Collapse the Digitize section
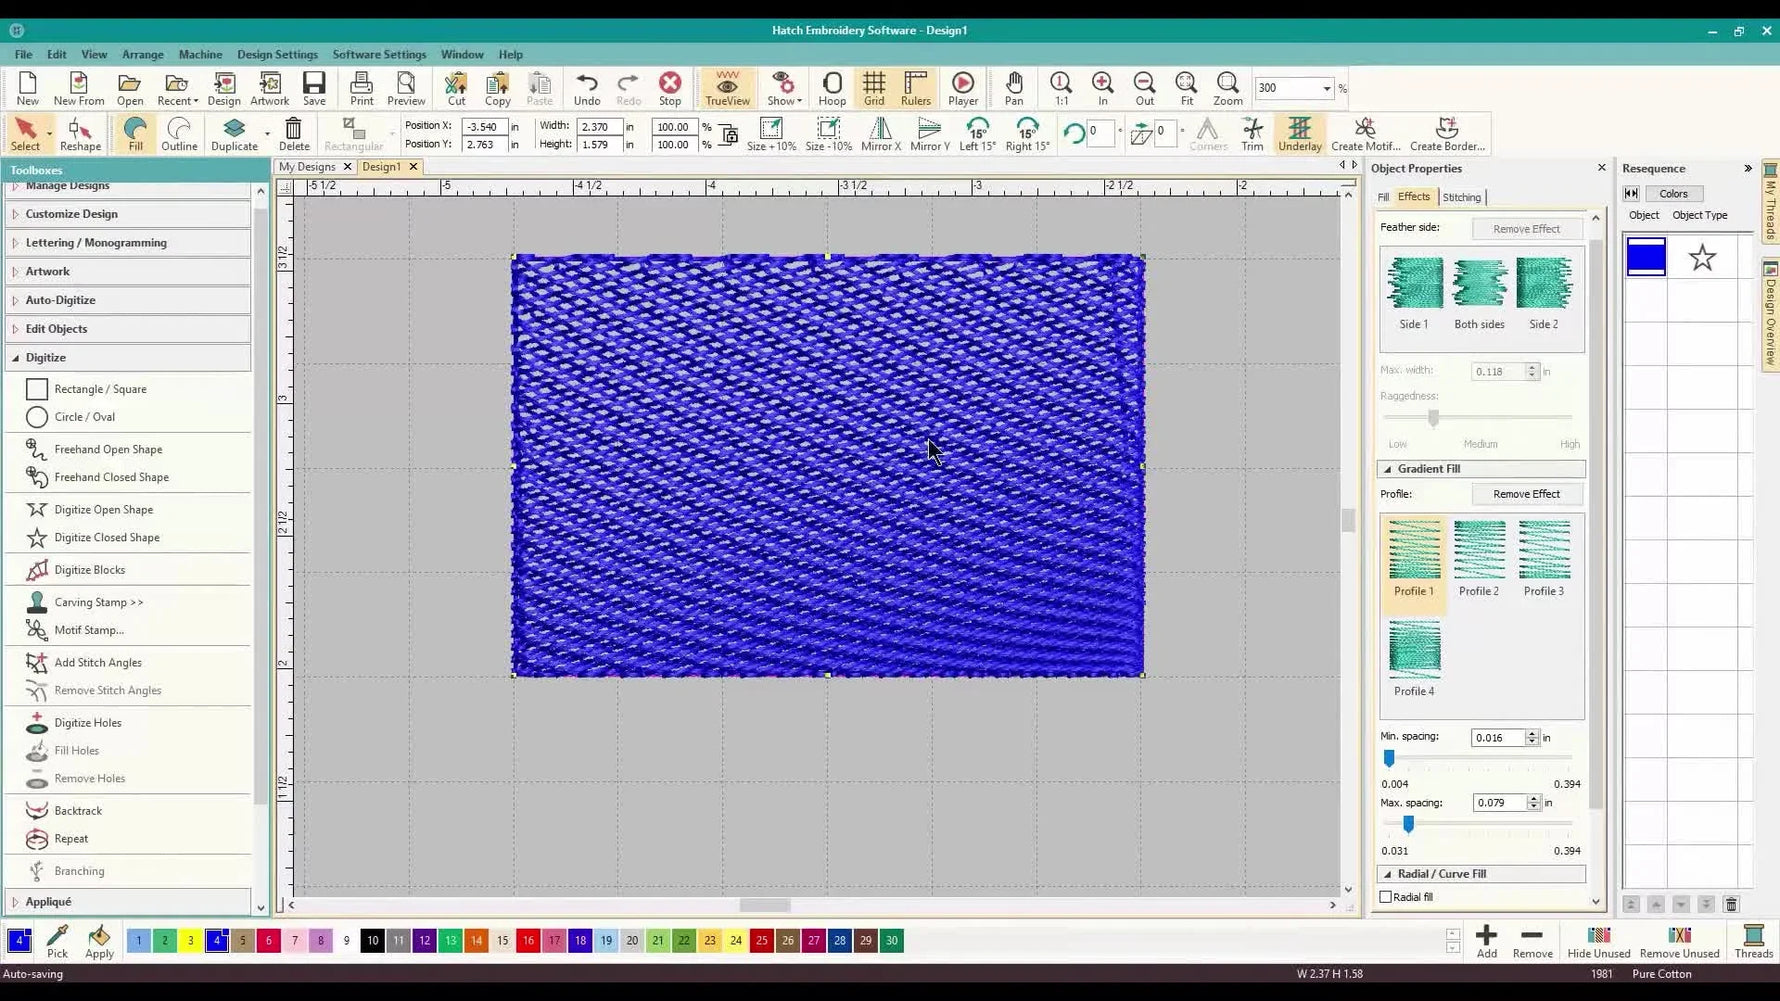Image resolution: width=1780 pixels, height=1001 pixels. (x=45, y=357)
